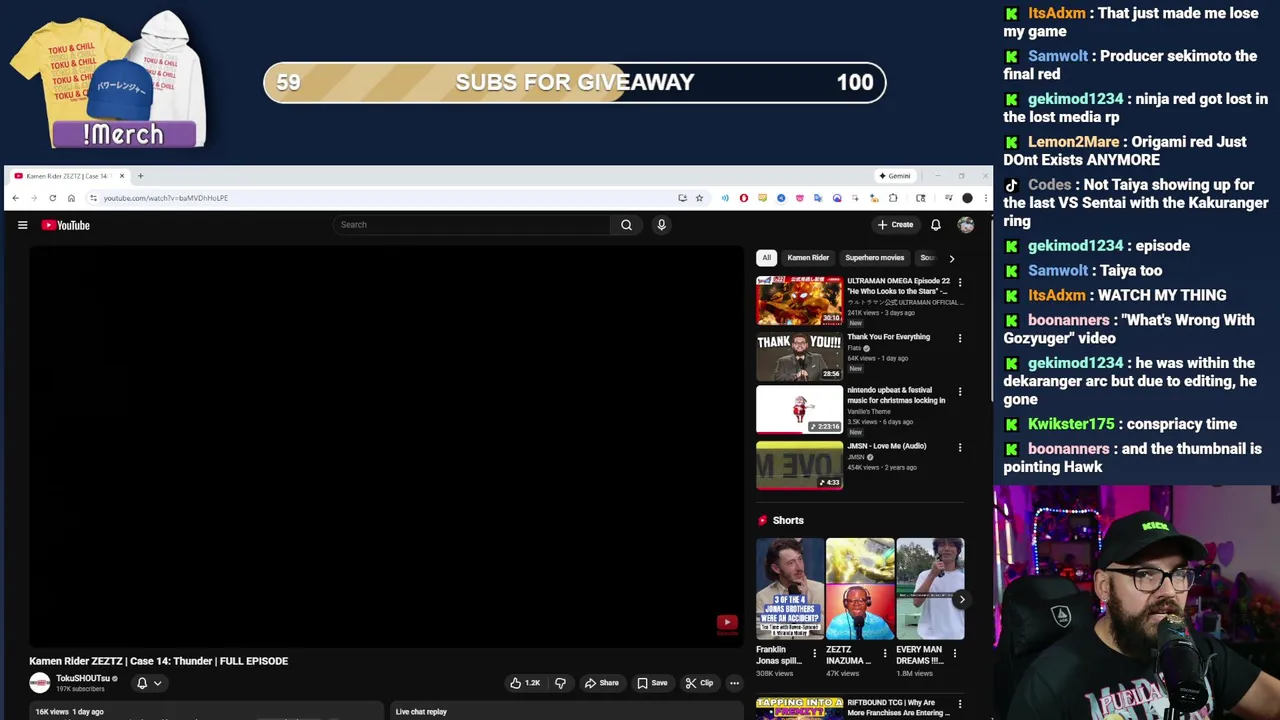Screen dimensions: 1280x720
Task: Click the 16K views 1 day ago text
Action: [x=70, y=712]
